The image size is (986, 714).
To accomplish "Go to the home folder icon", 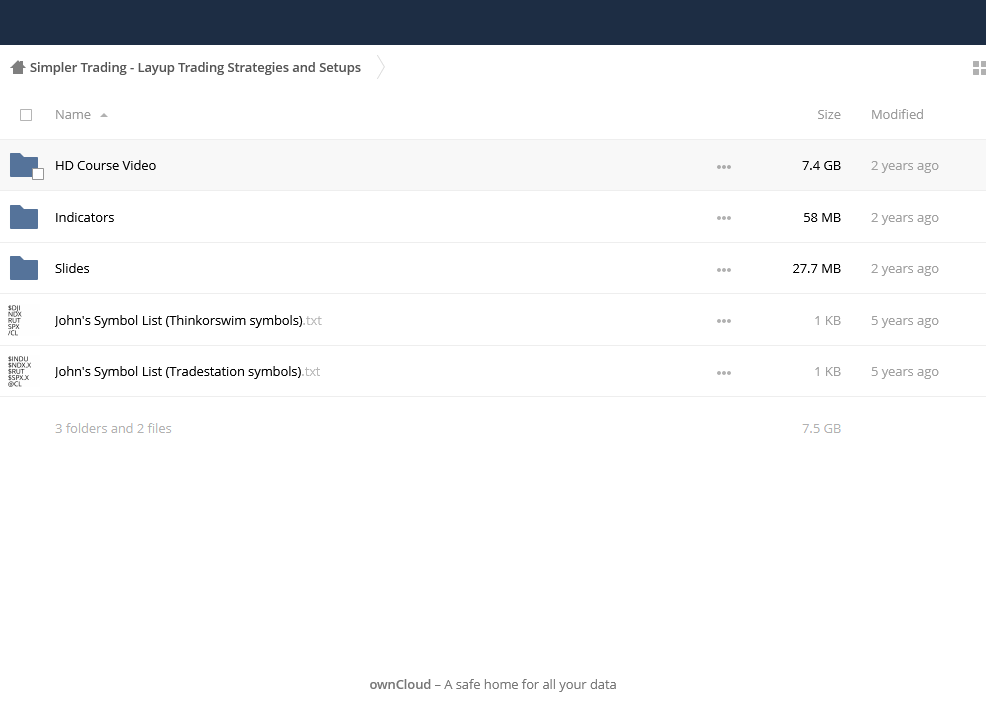I will (18, 67).
